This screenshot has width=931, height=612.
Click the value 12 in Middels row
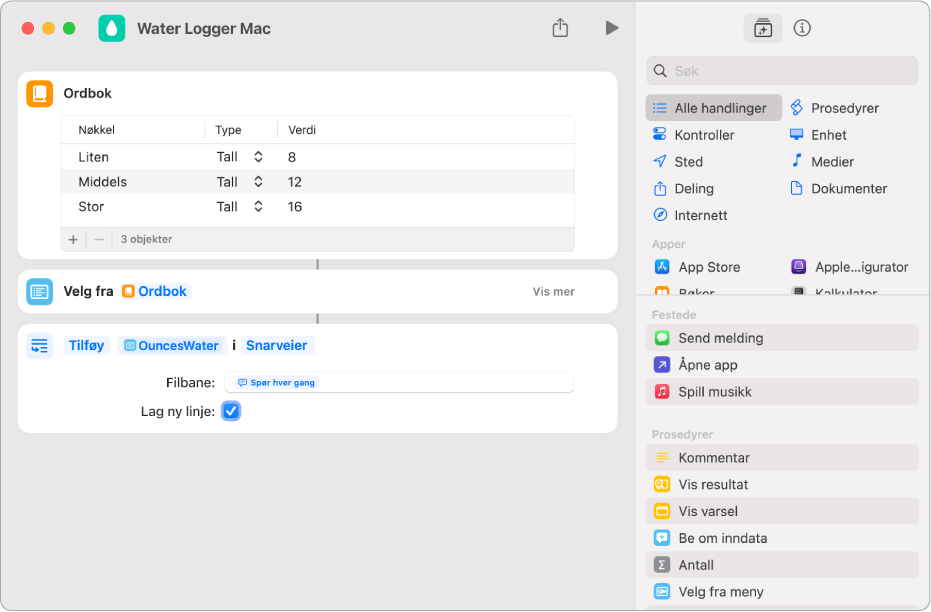click(294, 182)
